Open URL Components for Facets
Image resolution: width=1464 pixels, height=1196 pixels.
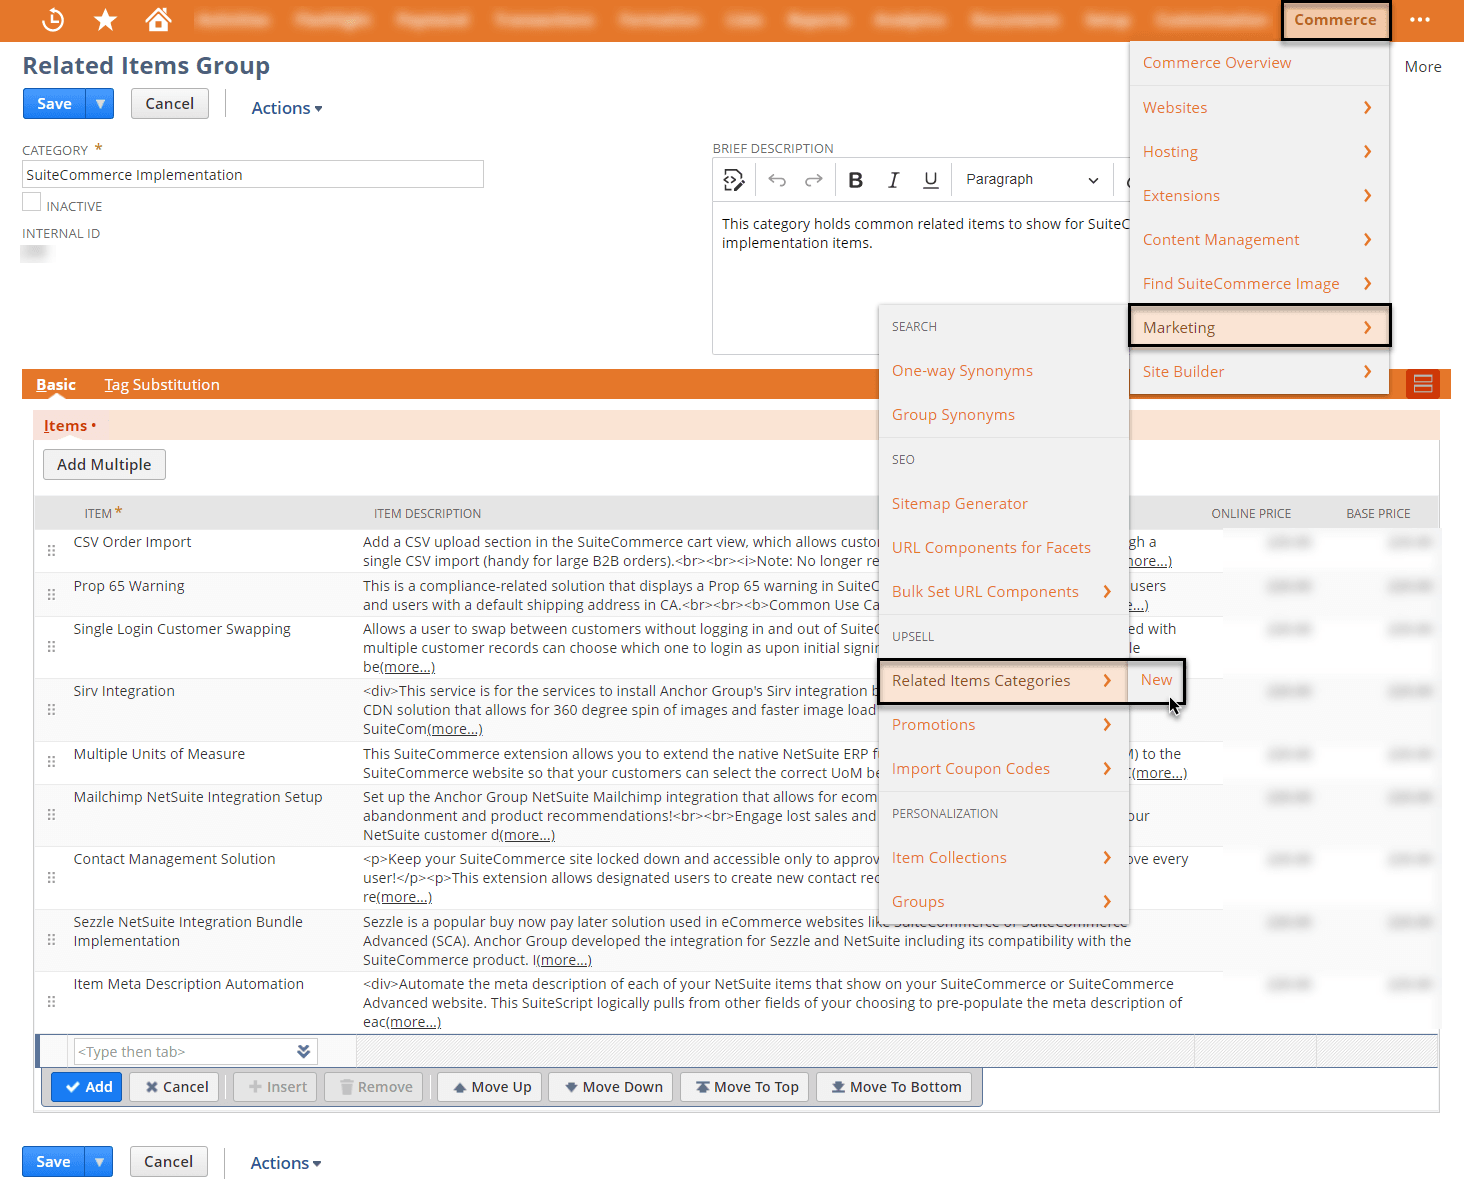point(991,548)
